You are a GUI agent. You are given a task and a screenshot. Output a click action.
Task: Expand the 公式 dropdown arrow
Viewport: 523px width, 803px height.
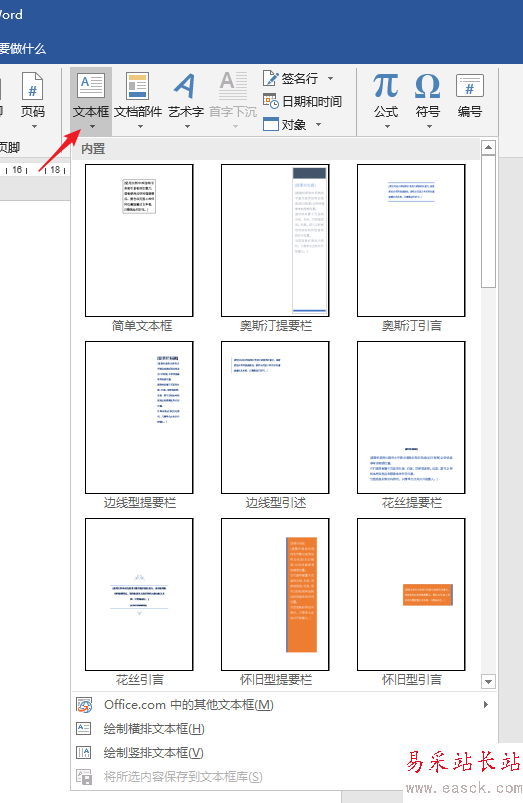tap(387, 126)
